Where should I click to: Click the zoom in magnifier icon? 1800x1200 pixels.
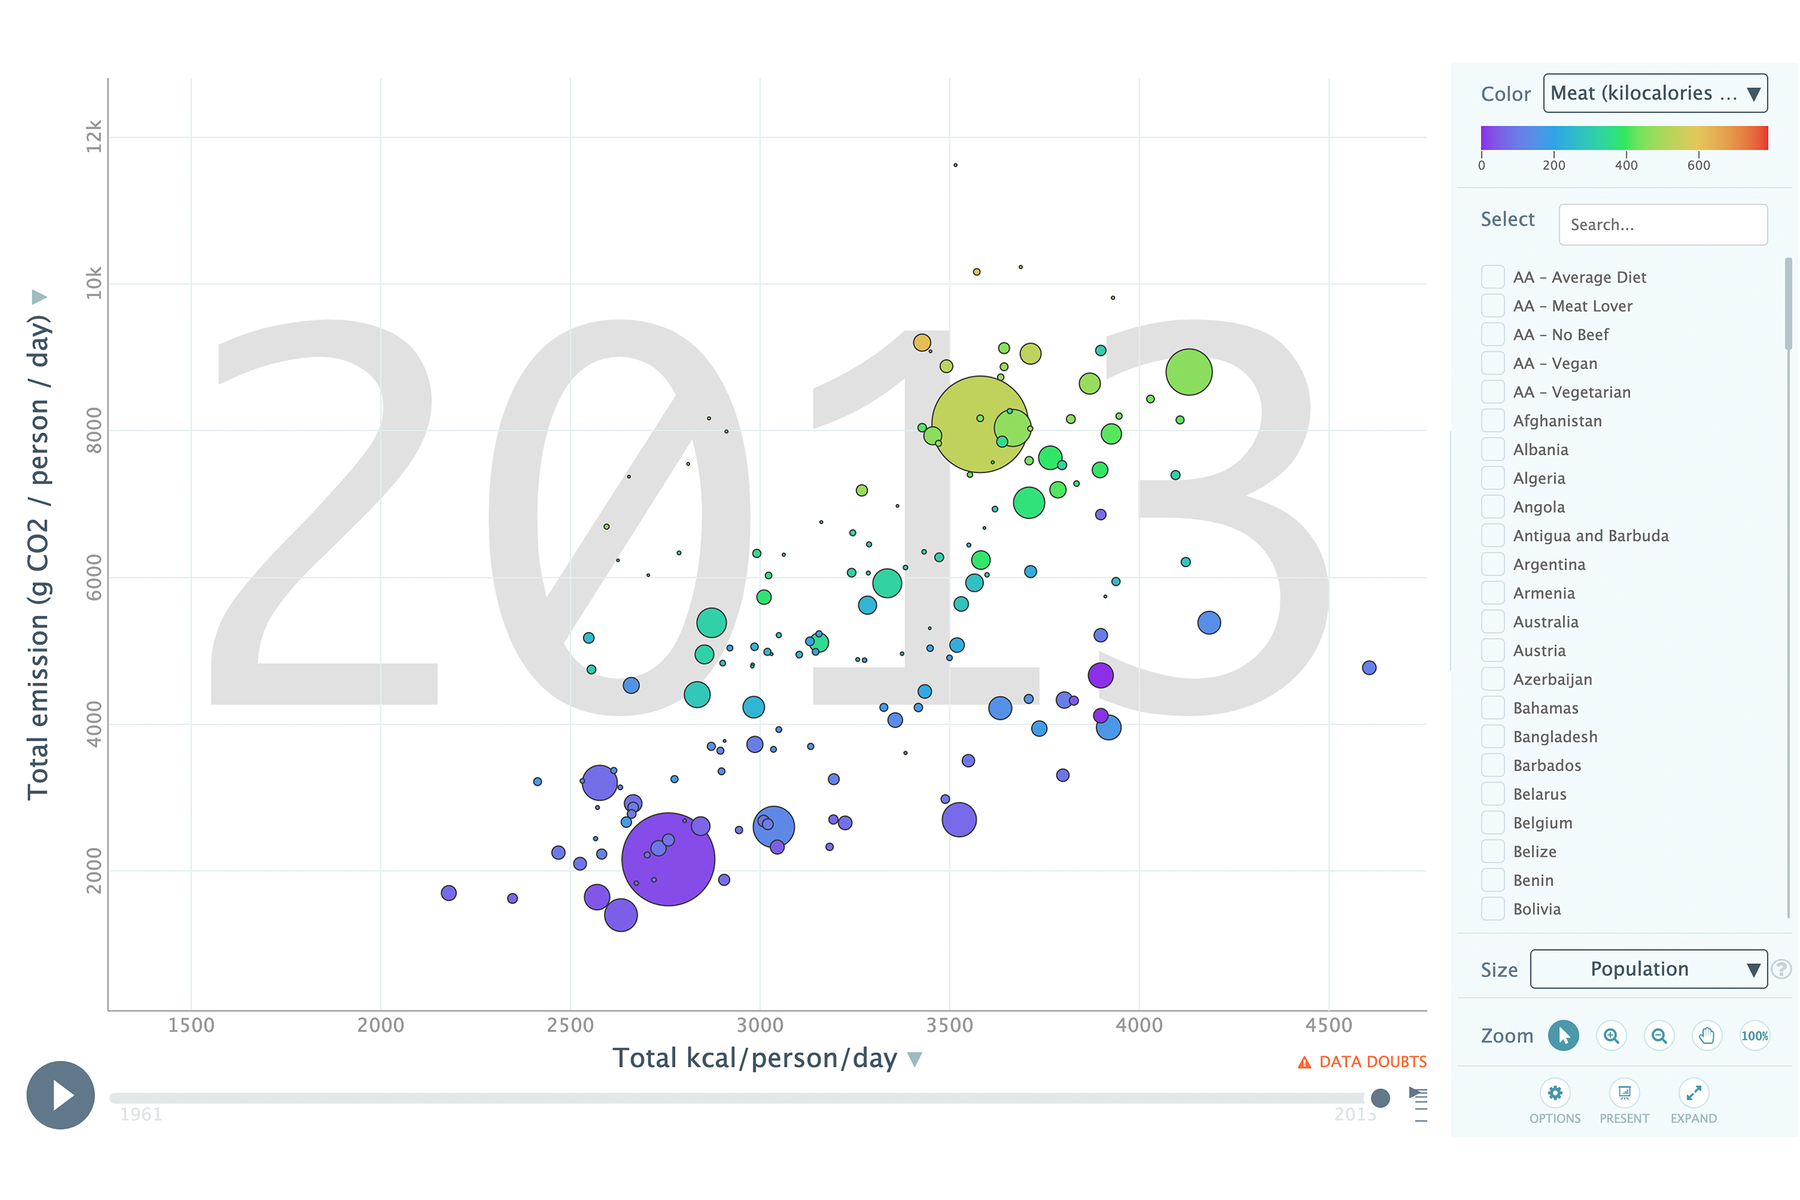pyautogui.click(x=1611, y=1036)
